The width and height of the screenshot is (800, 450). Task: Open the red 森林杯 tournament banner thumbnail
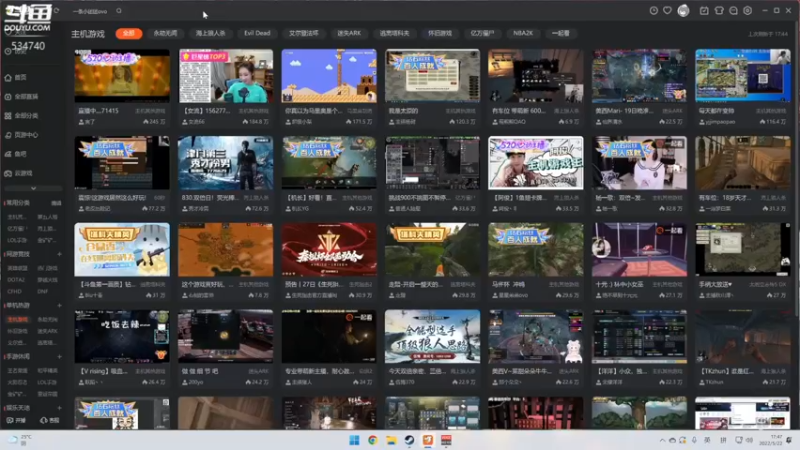(329, 249)
